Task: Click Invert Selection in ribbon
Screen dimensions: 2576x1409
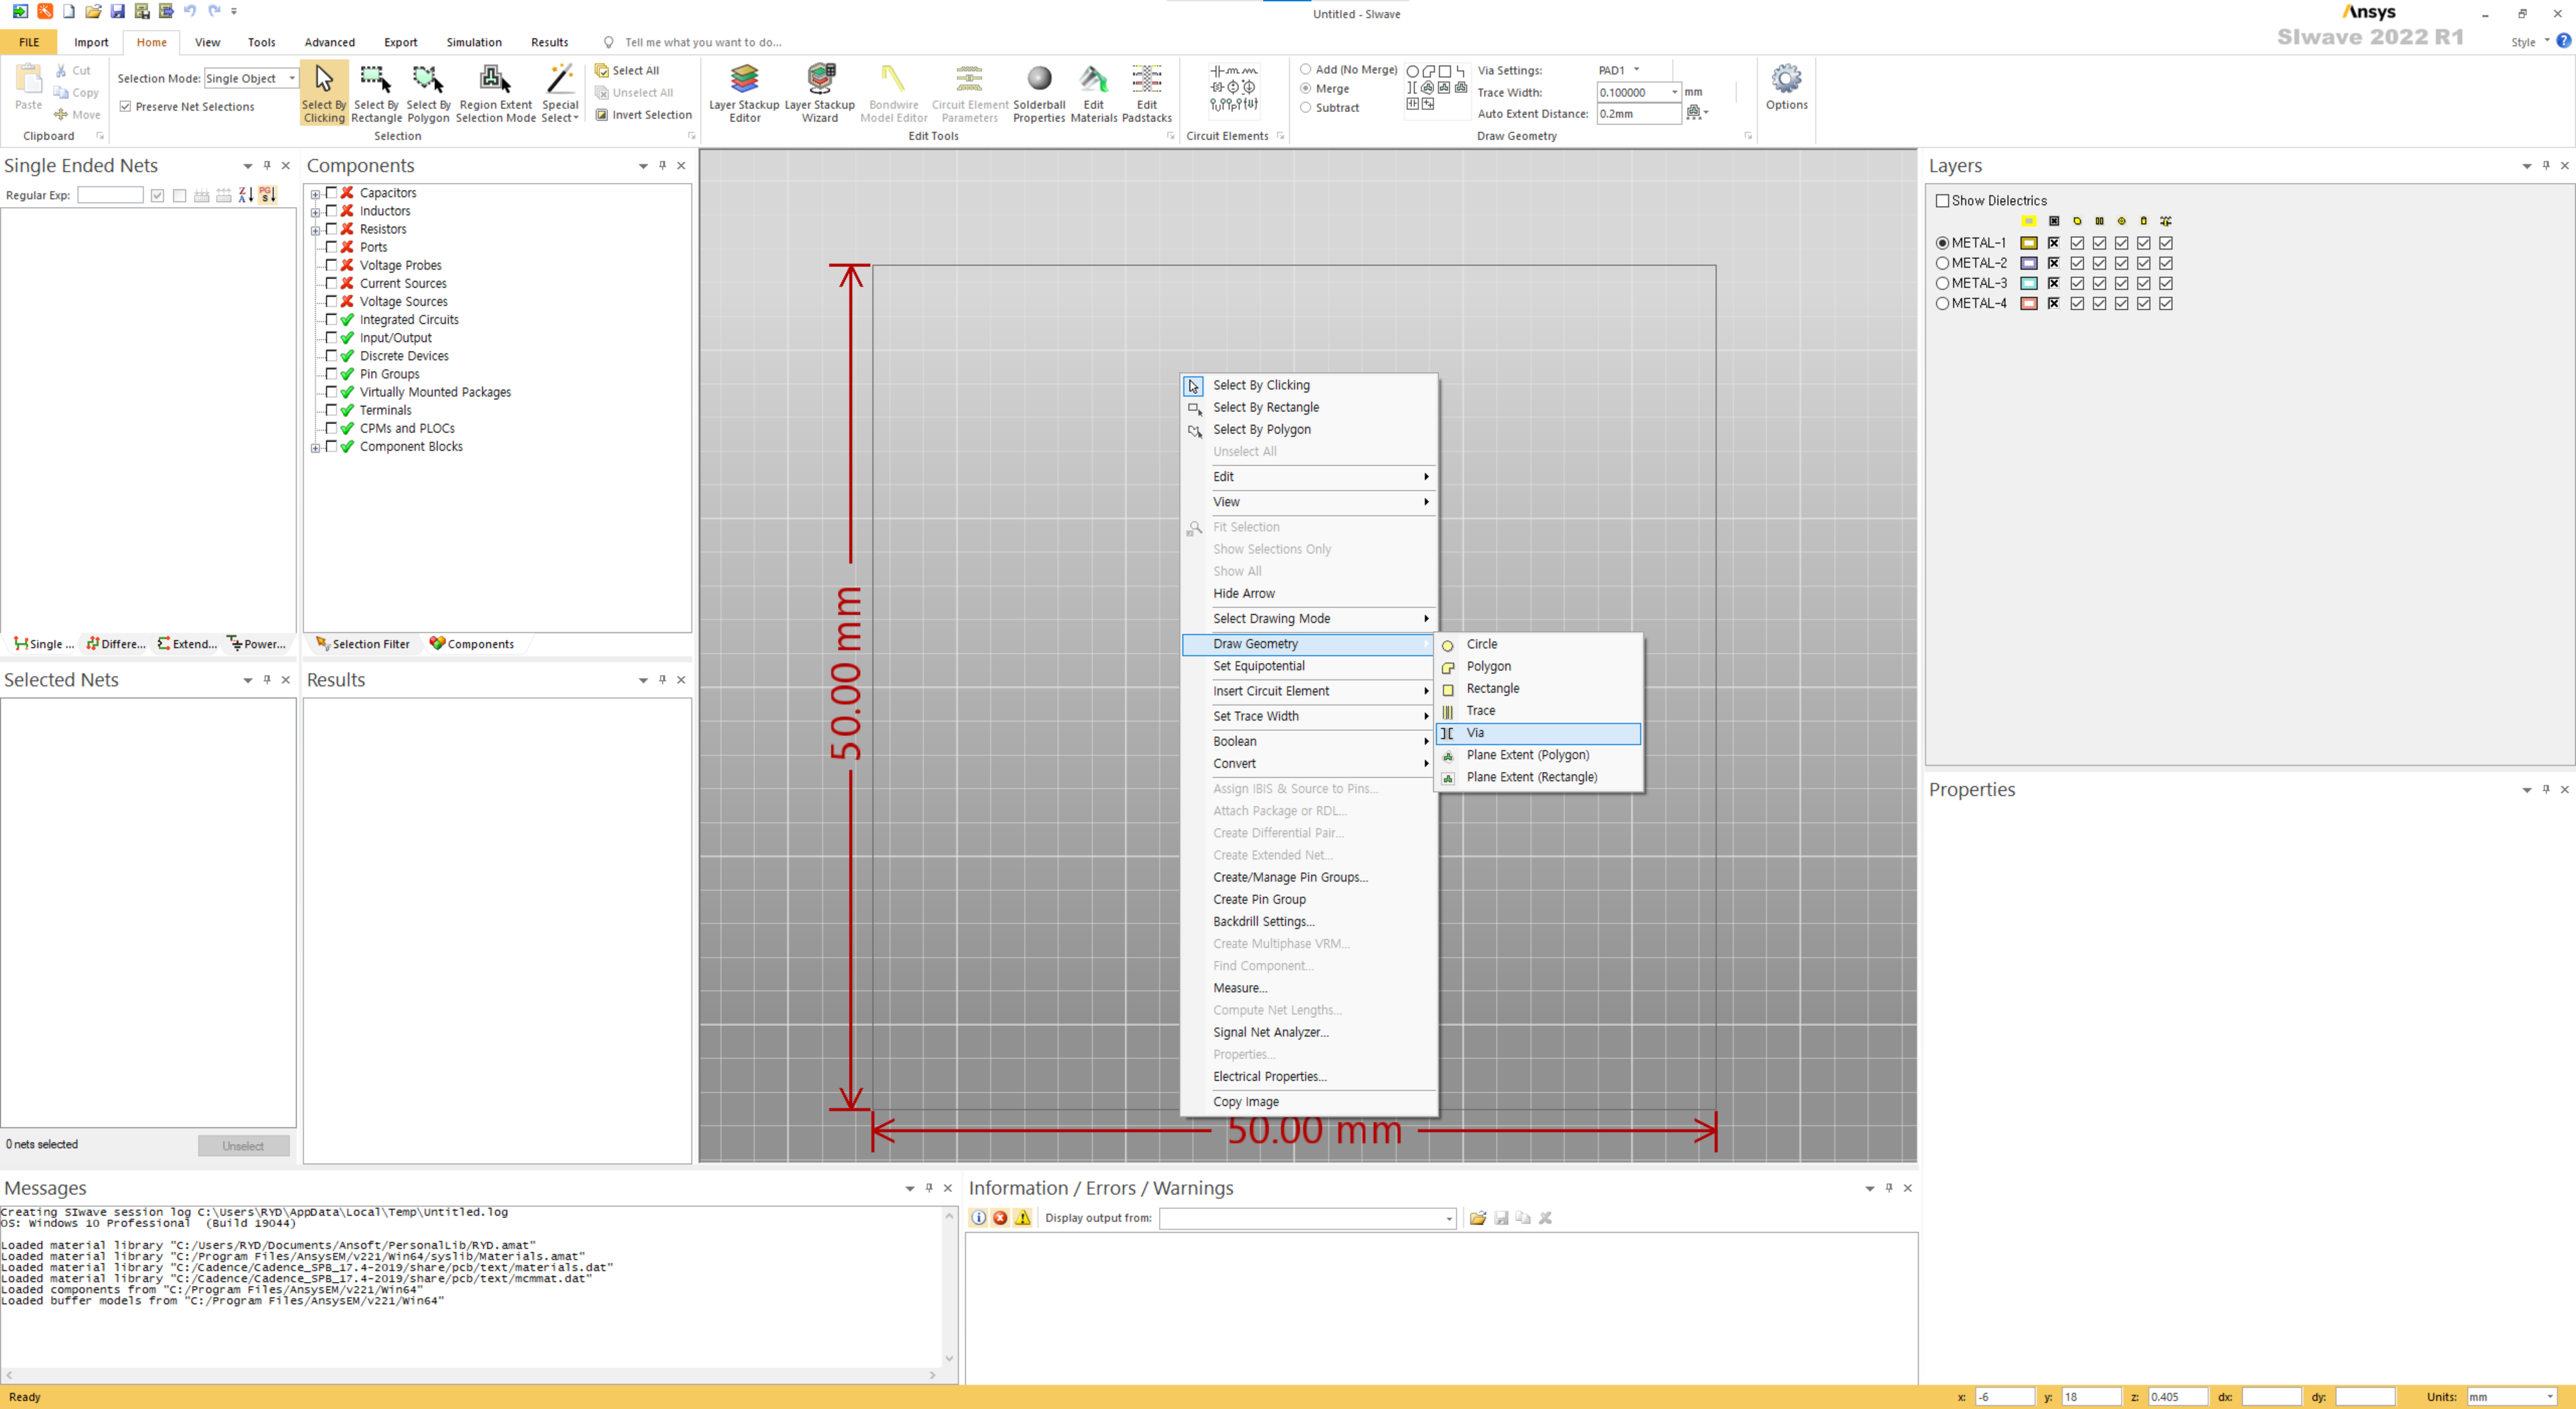Action: pos(643,115)
